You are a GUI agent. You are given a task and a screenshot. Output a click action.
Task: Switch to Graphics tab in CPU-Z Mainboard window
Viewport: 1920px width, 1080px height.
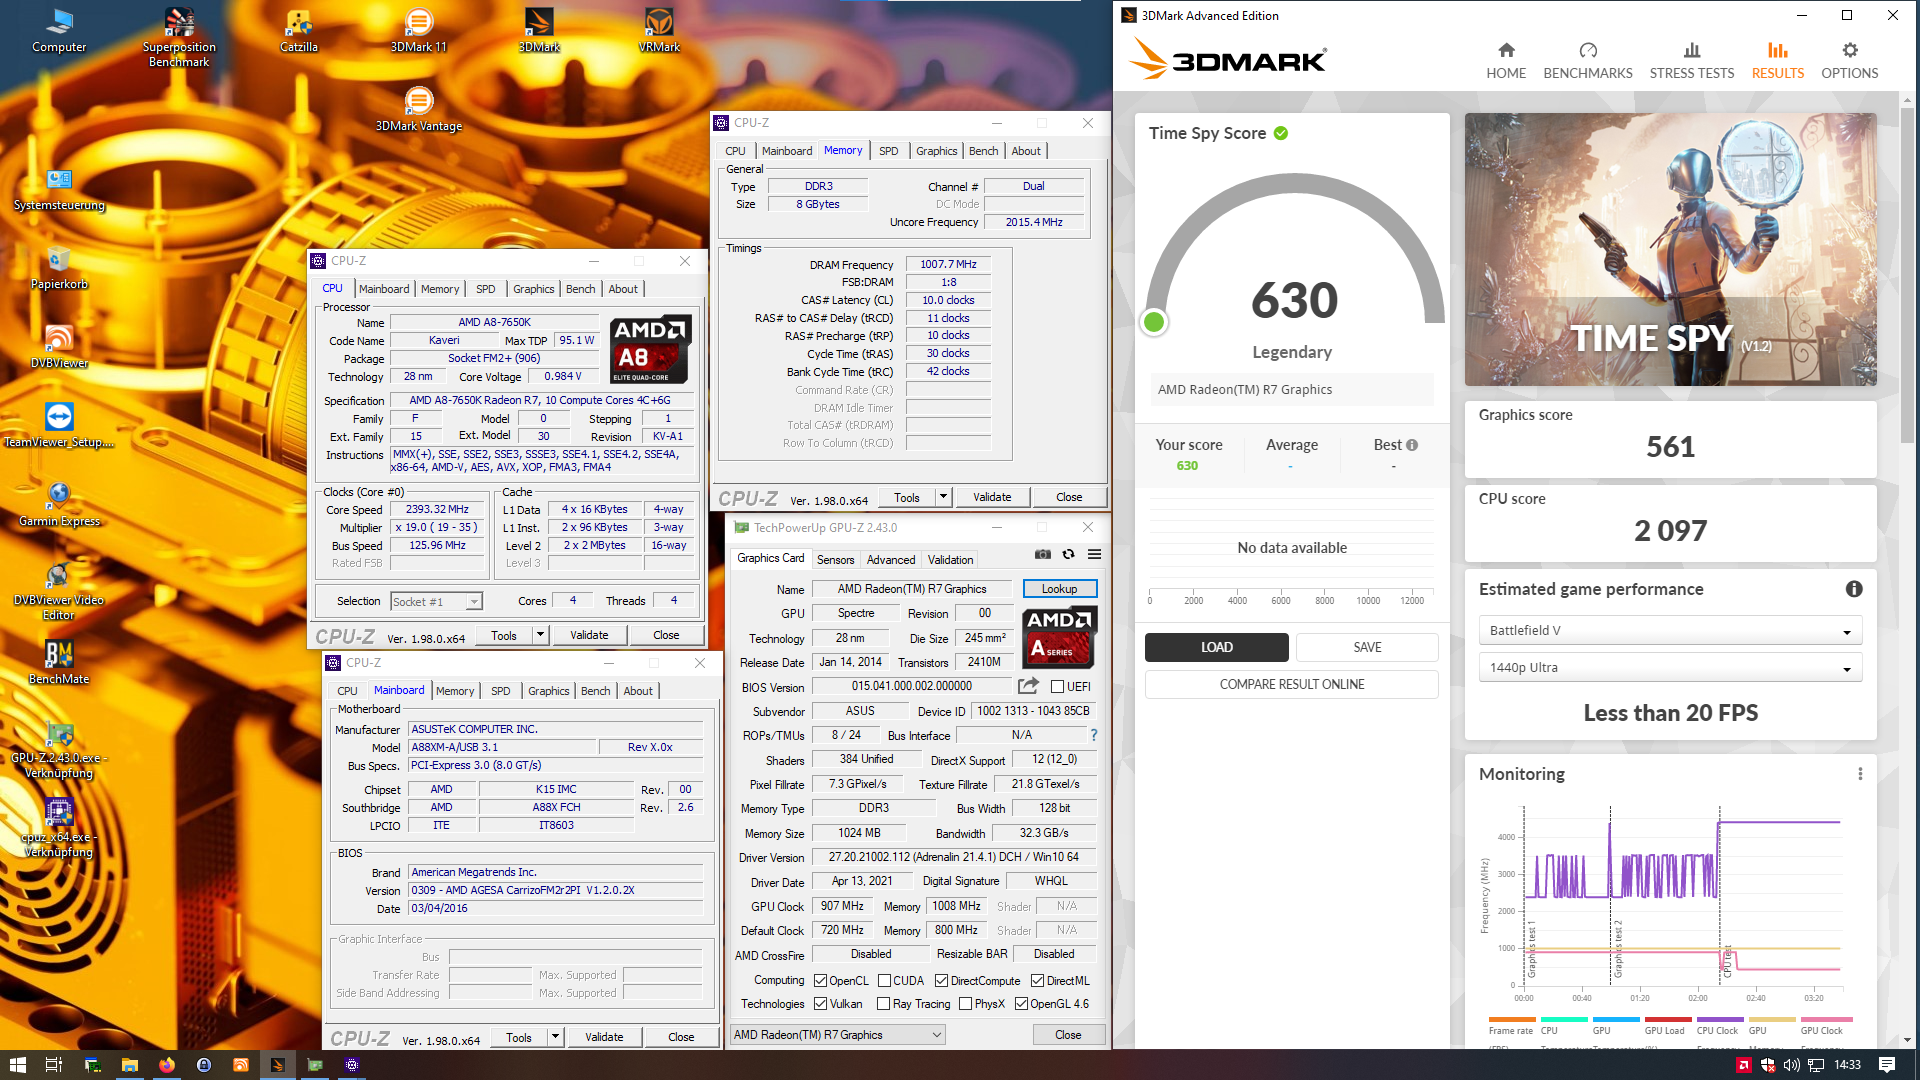[x=548, y=691]
